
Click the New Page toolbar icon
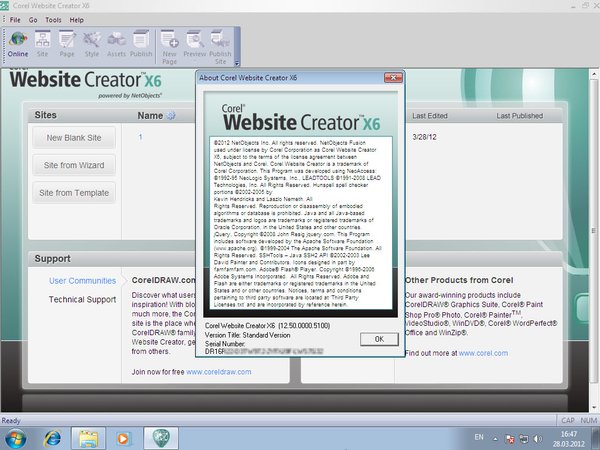[x=171, y=44]
